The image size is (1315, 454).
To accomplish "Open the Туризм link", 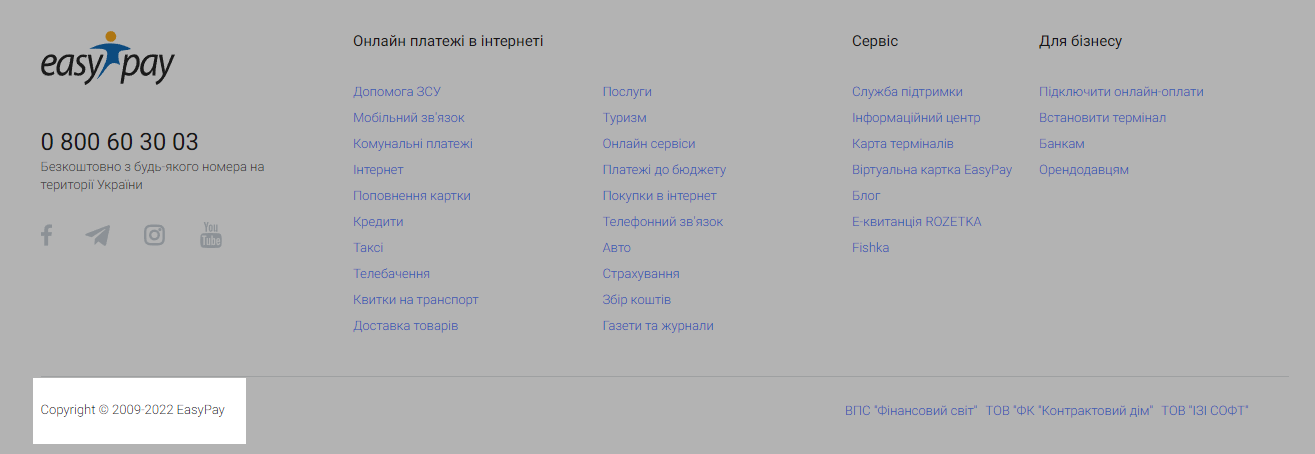I will [x=625, y=117].
